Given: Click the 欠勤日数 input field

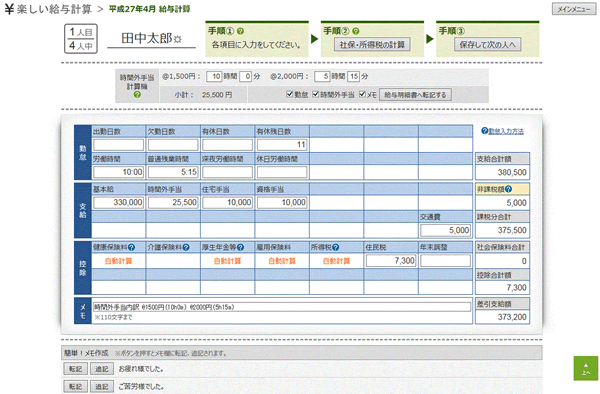Looking at the screenshot, I should pos(173,145).
